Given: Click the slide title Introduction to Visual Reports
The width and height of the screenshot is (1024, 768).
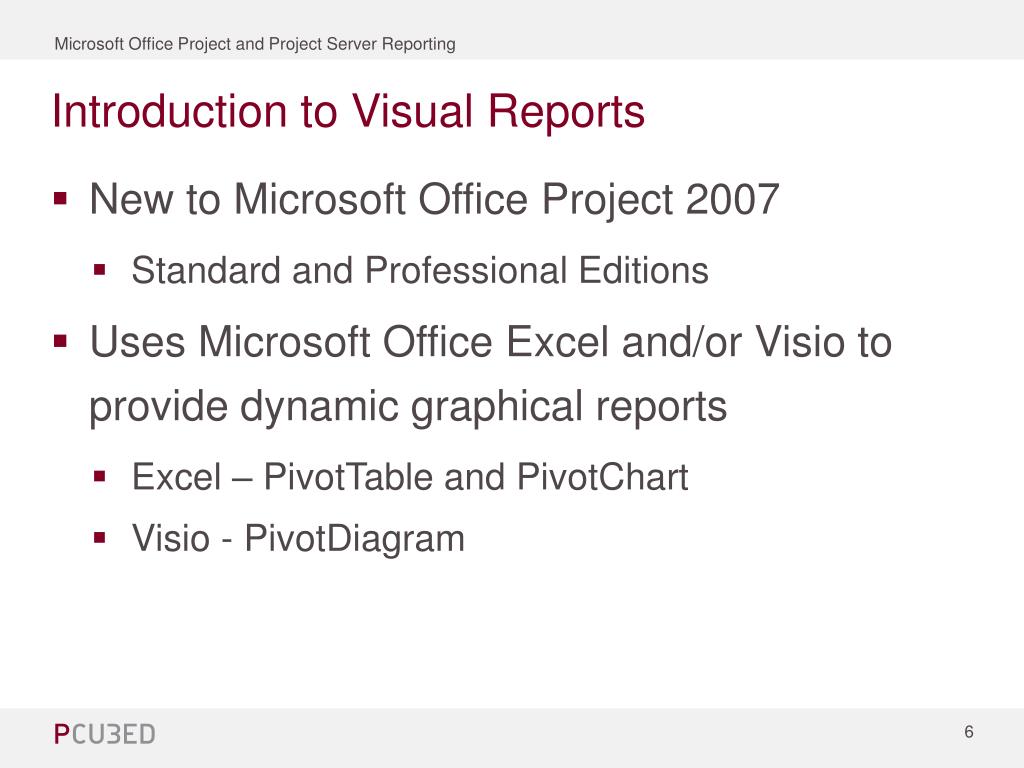Looking at the screenshot, I should (348, 112).
